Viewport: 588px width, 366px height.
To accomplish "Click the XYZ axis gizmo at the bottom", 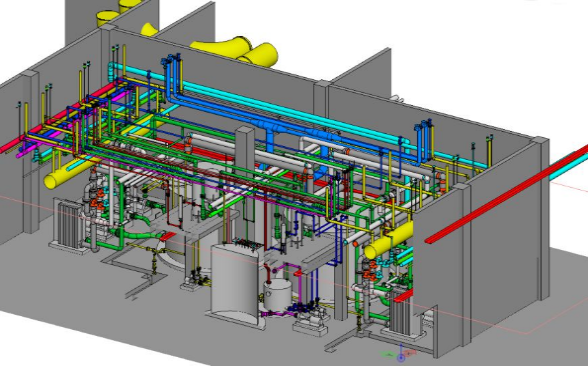I will pos(400,354).
